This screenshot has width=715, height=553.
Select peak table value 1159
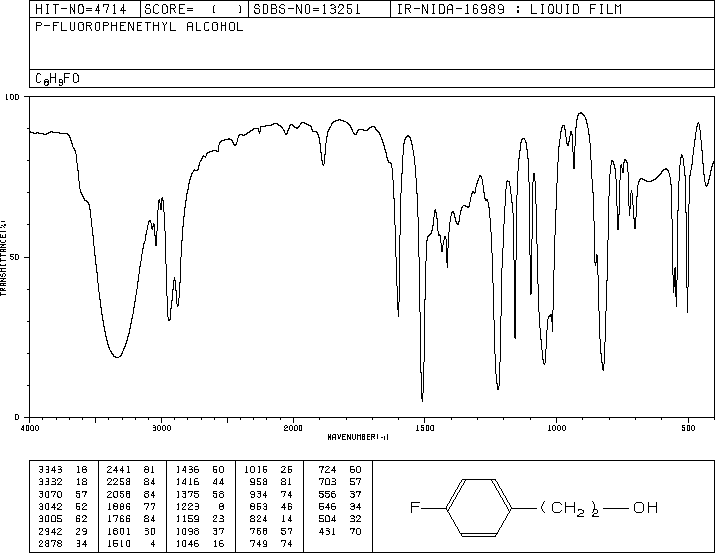point(187,519)
